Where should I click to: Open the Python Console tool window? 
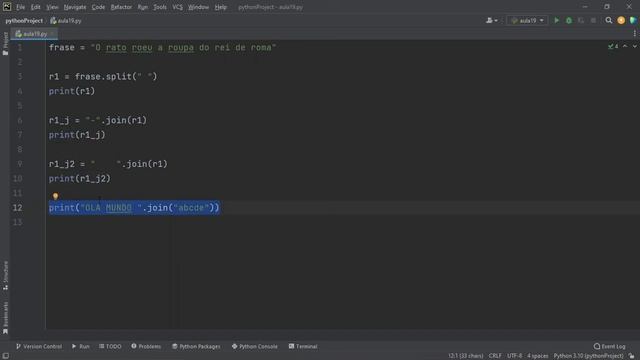click(254, 346)
